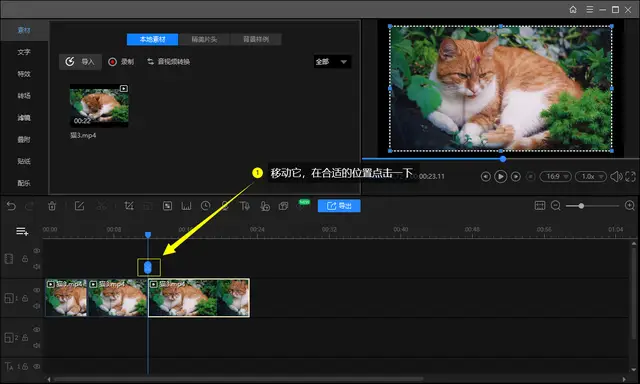Viewport: 640px width, 384px height.
Task: Mute preview with the speaker icon
Action: pos(616,177)
